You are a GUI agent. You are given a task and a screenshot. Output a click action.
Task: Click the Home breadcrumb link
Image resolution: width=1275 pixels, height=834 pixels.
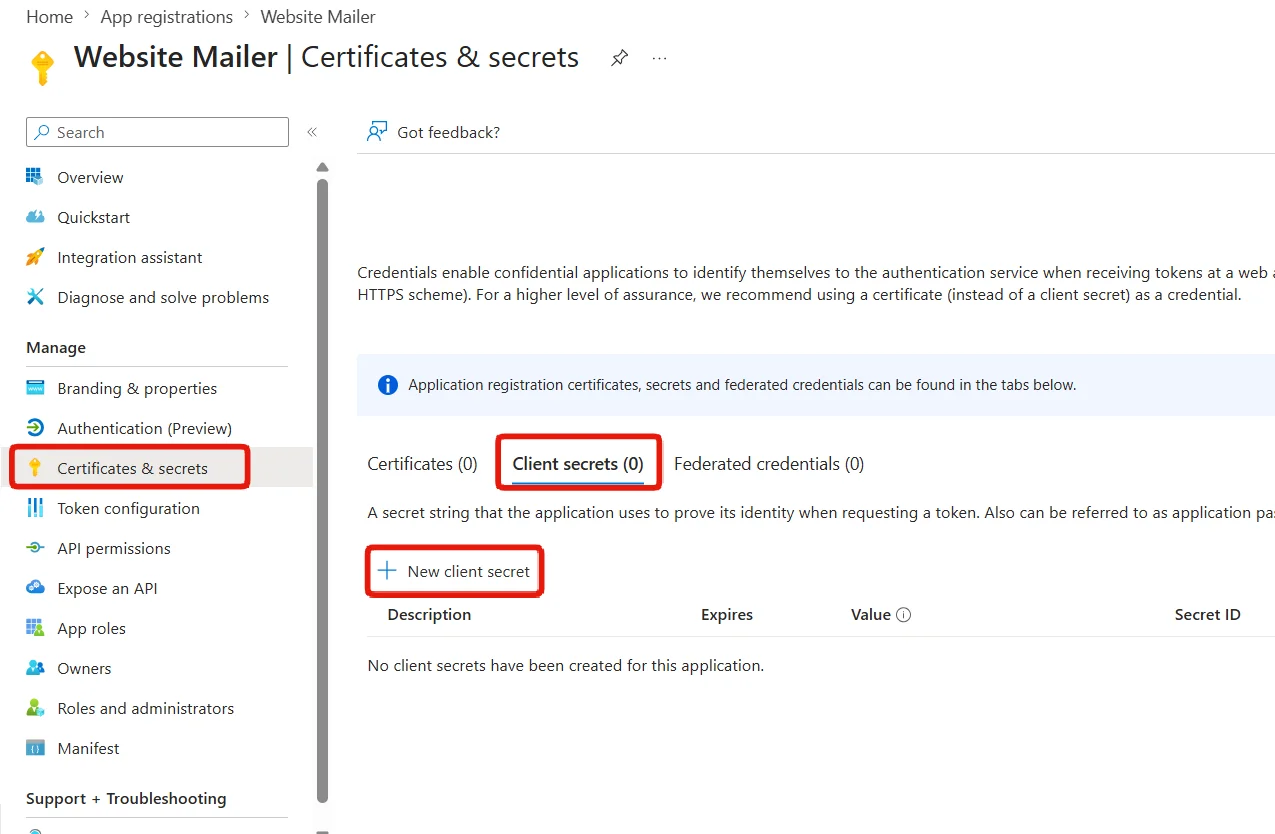coord(49,17)
